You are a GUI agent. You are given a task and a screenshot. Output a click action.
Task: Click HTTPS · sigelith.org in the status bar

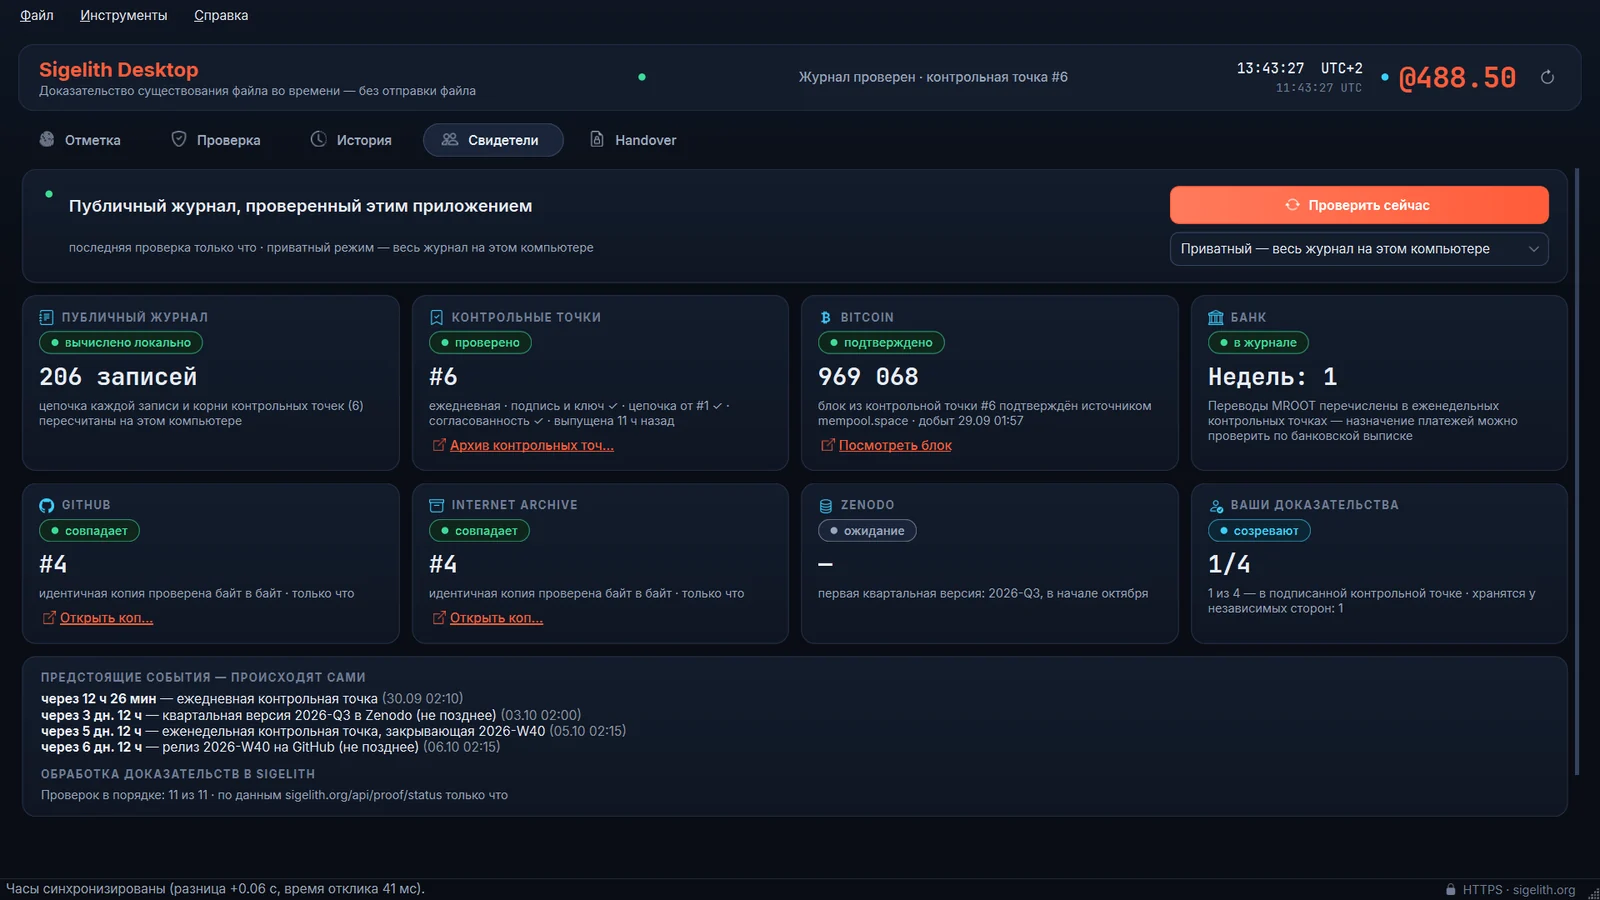(x=1519, y=890)
